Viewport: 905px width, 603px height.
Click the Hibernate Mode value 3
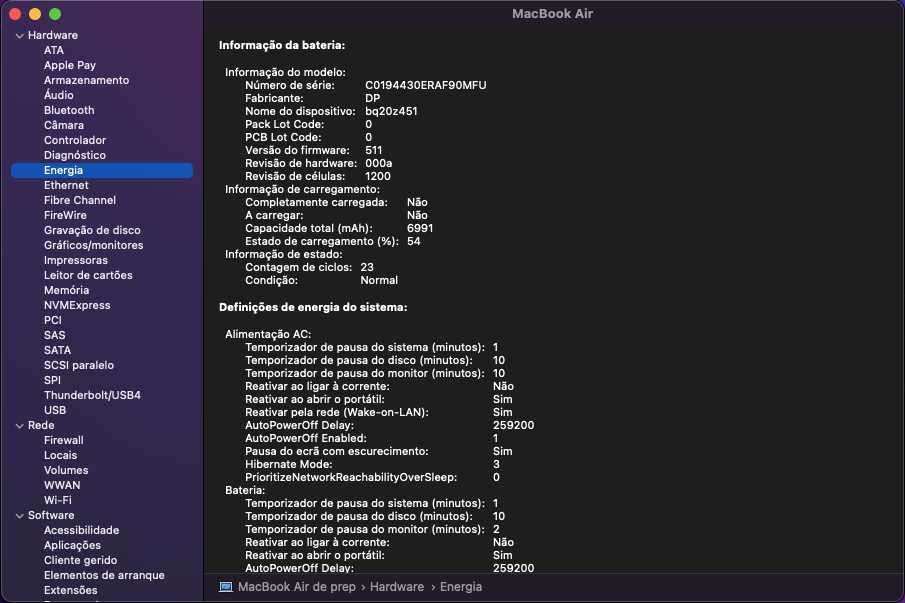(x=496, y=465)
